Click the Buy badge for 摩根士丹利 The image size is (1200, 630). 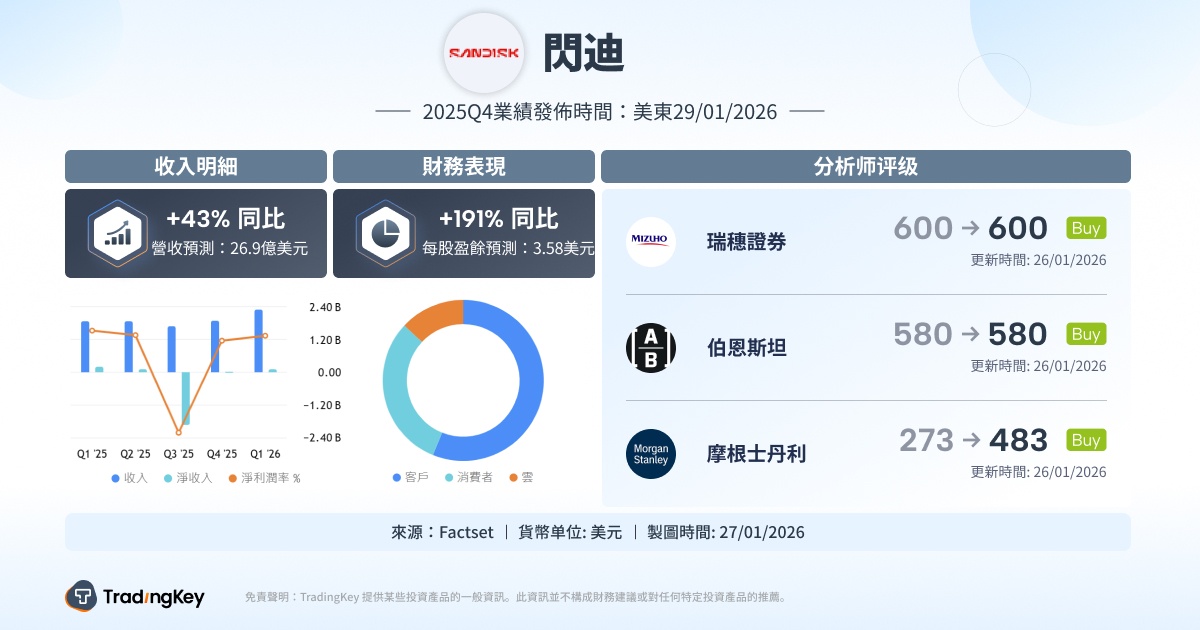click(x=1086, y=440)
